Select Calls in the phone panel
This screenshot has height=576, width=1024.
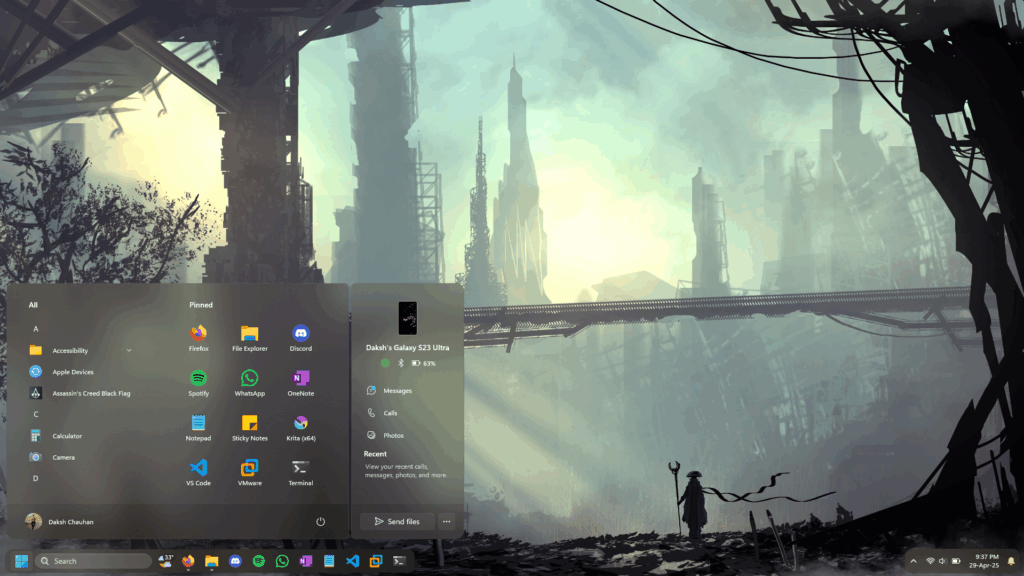coord(390,413)
